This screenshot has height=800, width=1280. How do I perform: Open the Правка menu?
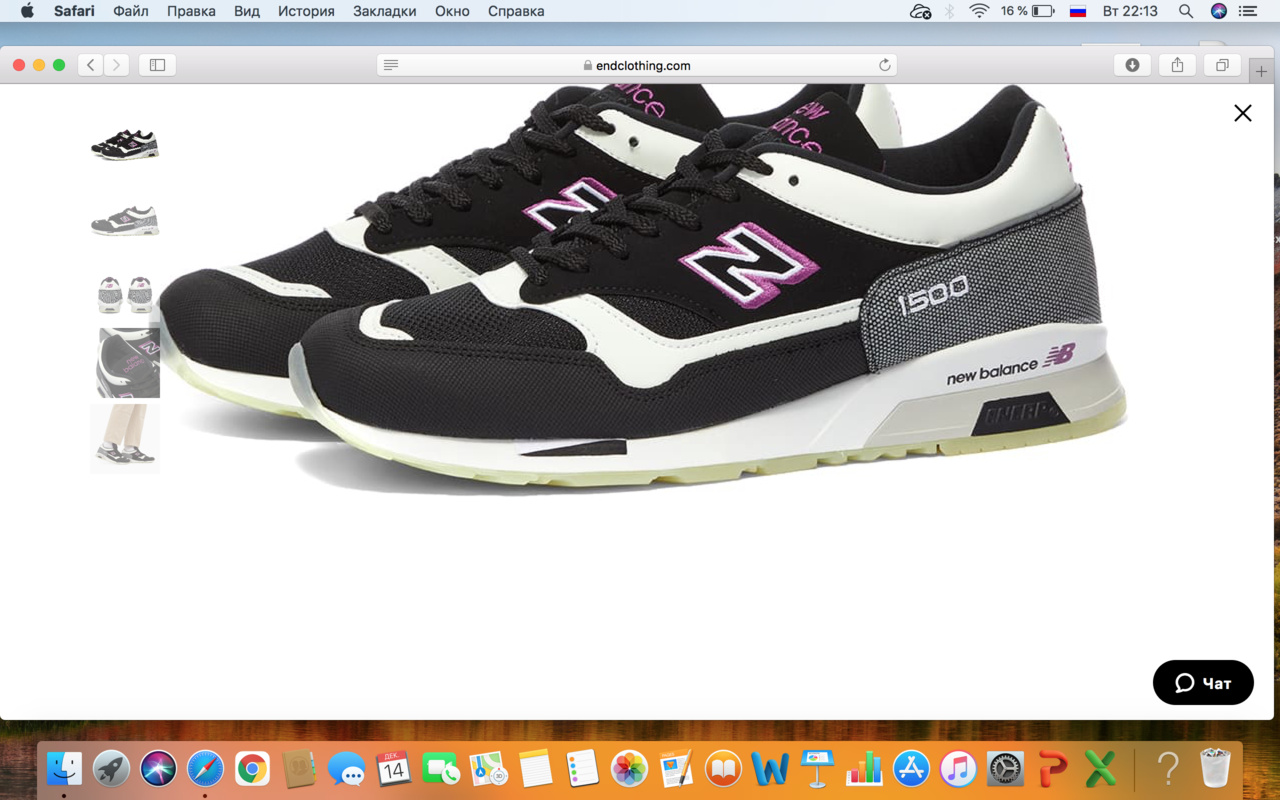click(x=191, y=11)
